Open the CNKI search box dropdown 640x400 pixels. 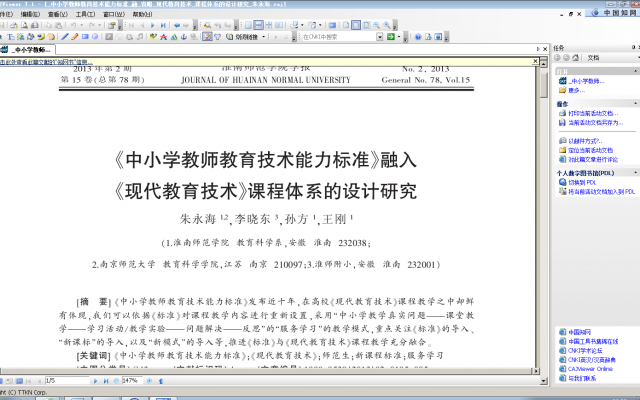380,37
